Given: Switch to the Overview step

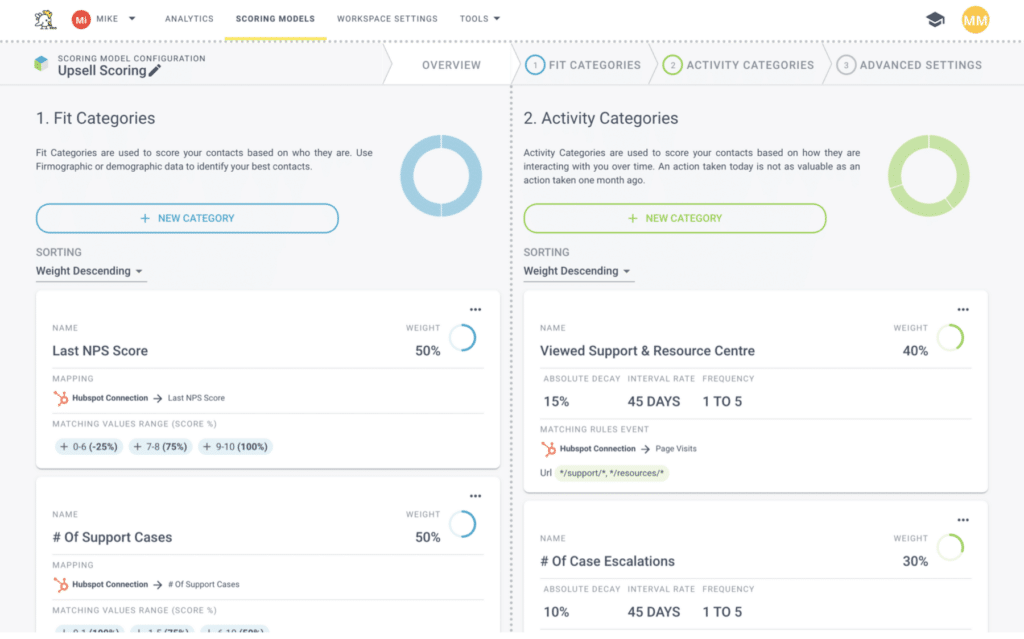Looking at the screenshot, I should [451, 65].
